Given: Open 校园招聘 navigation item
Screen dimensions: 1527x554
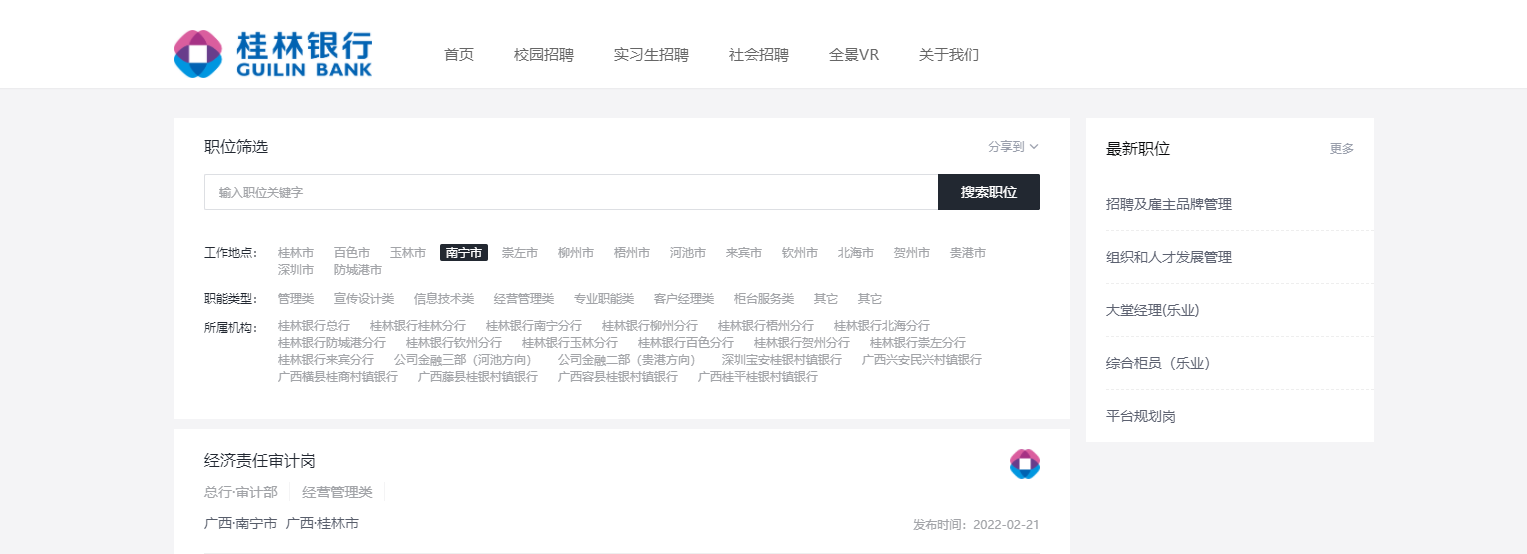Looking at the screenshot, I should tap(544, 55).
